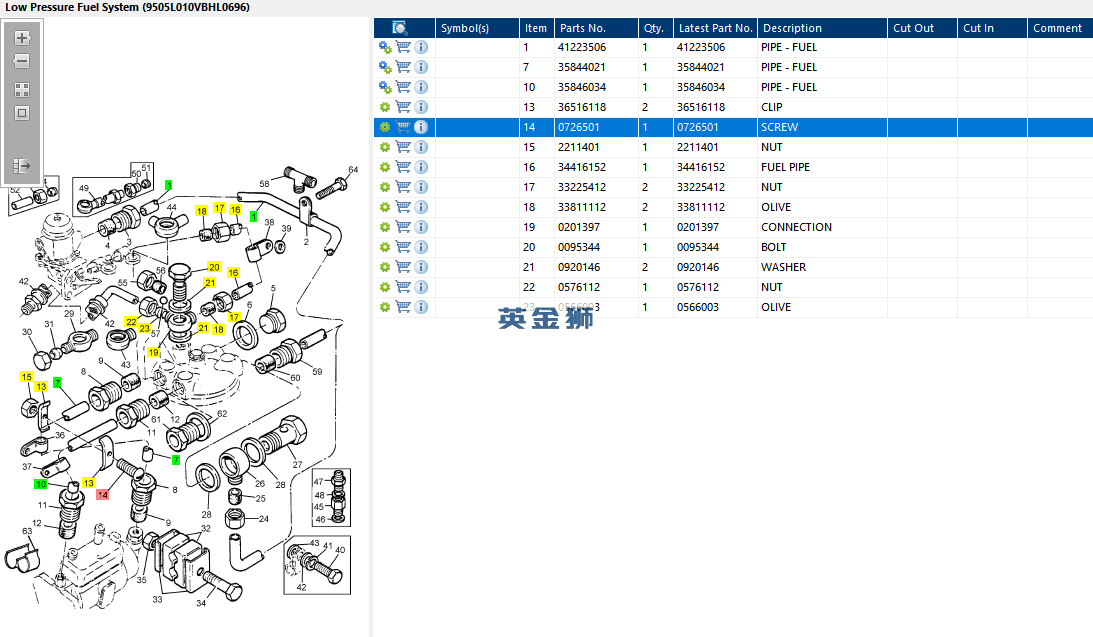Add NUT 2211401 to cart
This screenshot has width=1093, height=637.
point(403,147)
